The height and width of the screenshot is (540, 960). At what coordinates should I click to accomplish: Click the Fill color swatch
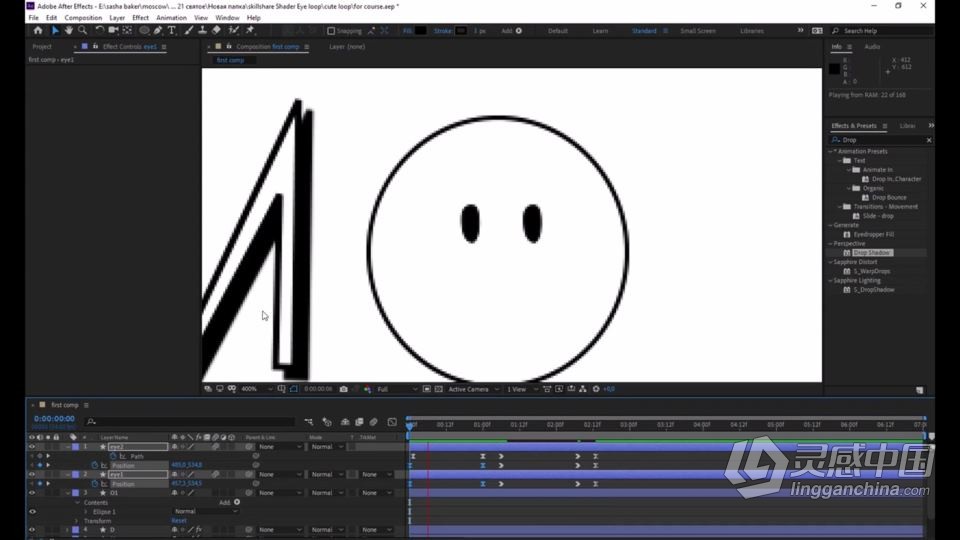[421, 31]
